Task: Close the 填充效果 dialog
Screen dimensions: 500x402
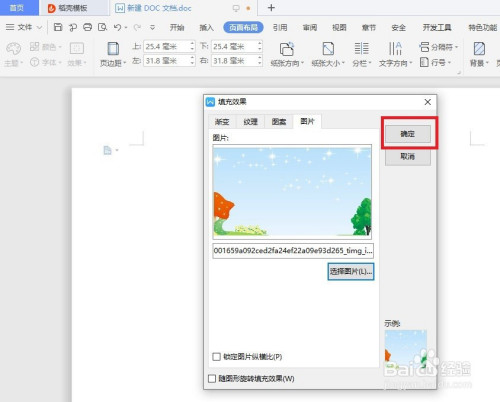Action: 428,102
